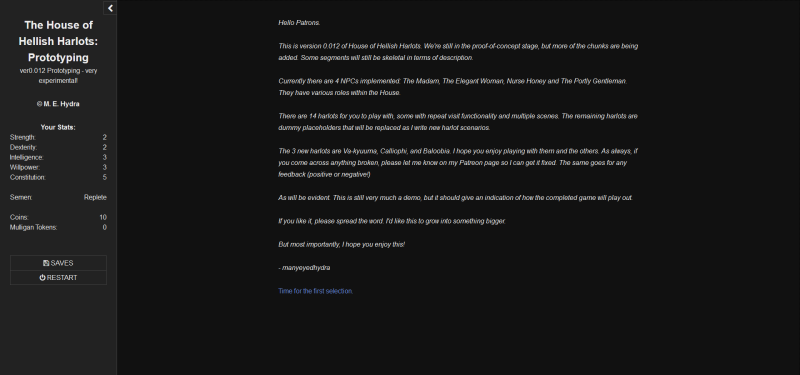The image size is (800, 375).
Task: Select the ver0.012 Prototyping subtitle text
Action: click(58, 76)
